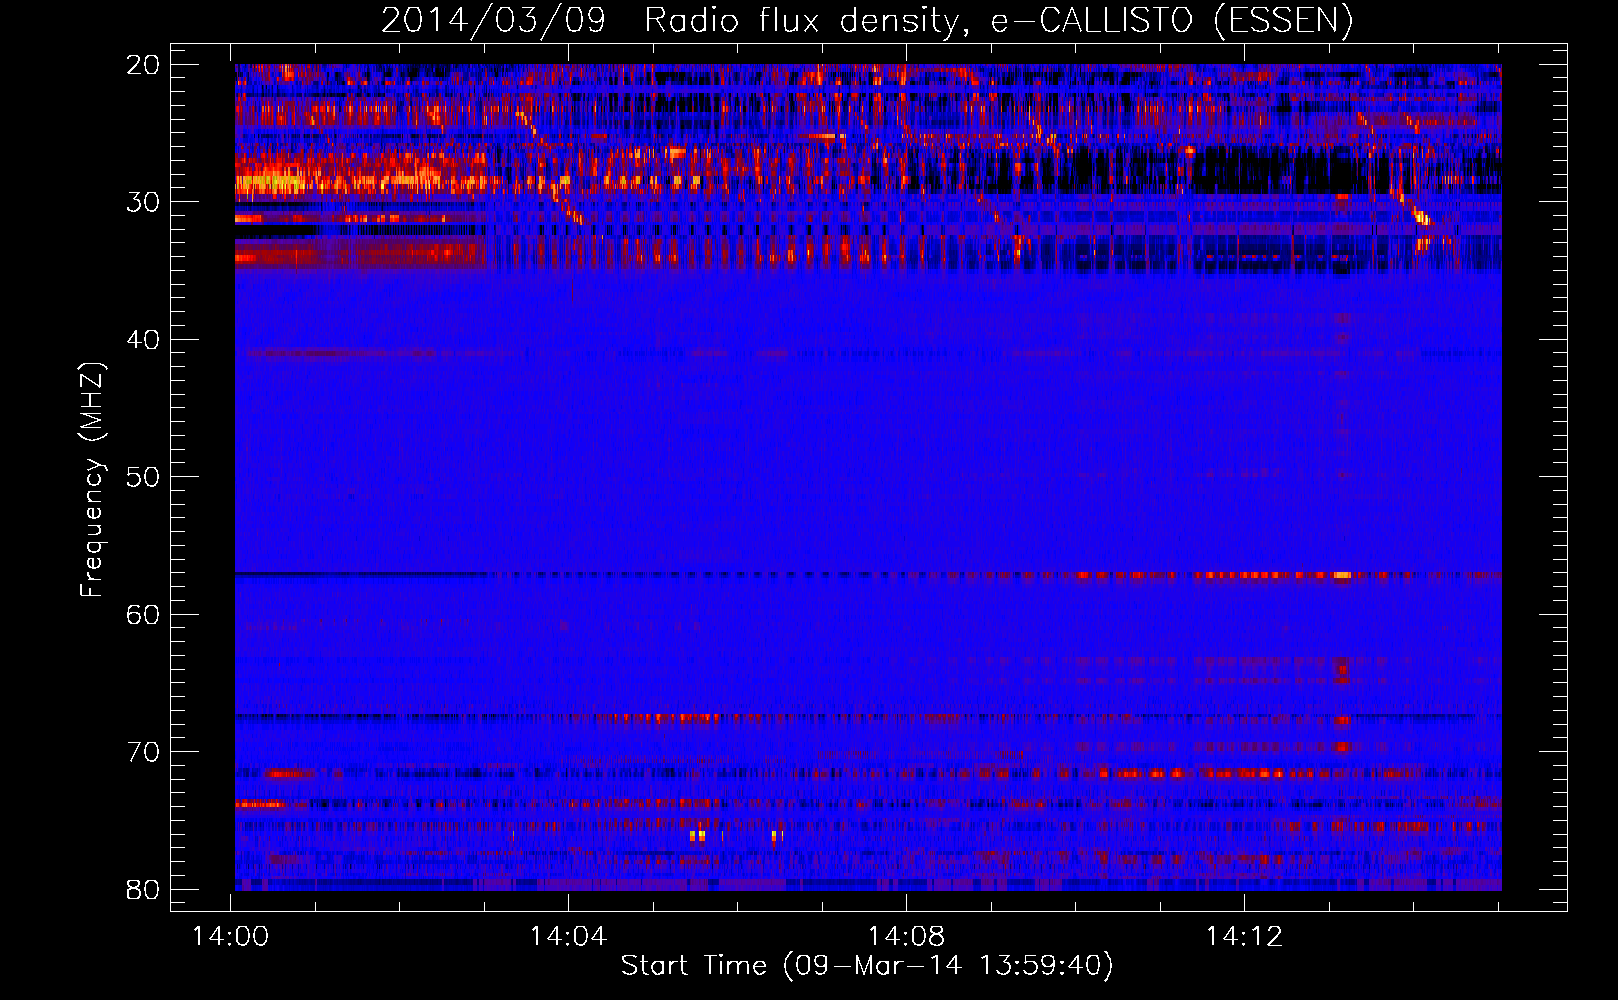Click the 80 MHz tick label
The width and height of the screenshot is (1618, 1000).
click(x=143, y=890)
